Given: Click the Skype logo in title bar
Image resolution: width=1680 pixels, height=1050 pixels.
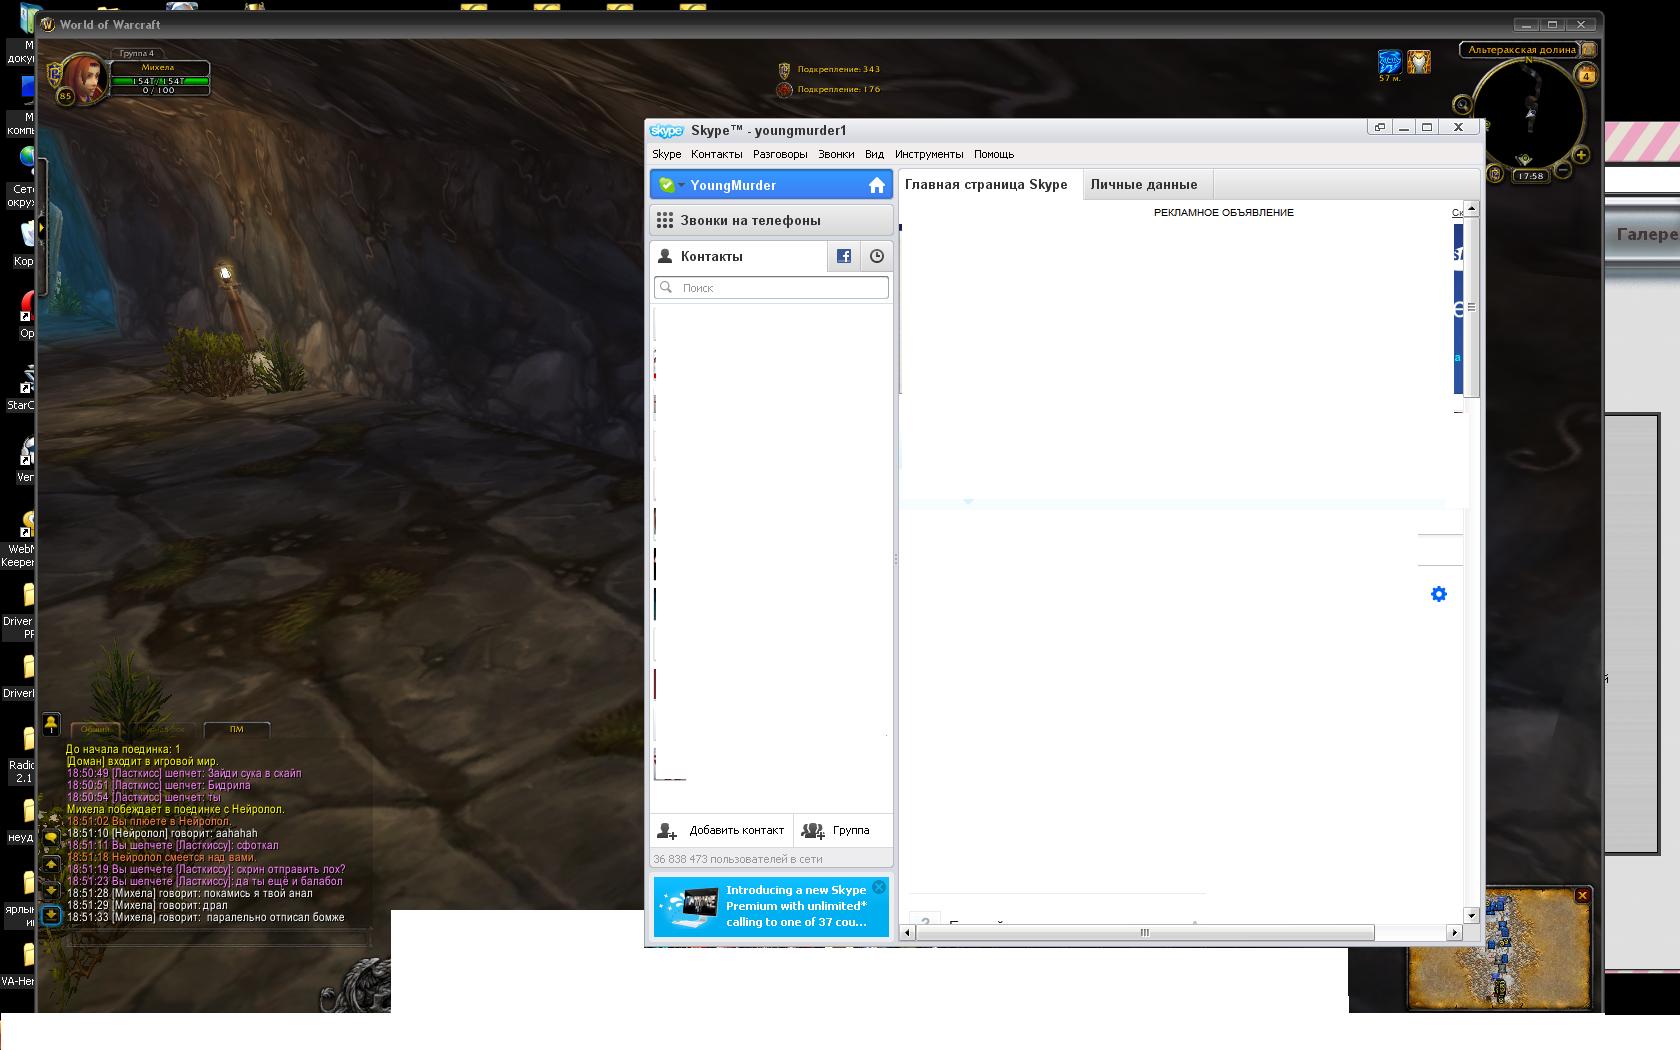Looking at the screenshot, I should [x=666, y=130].
